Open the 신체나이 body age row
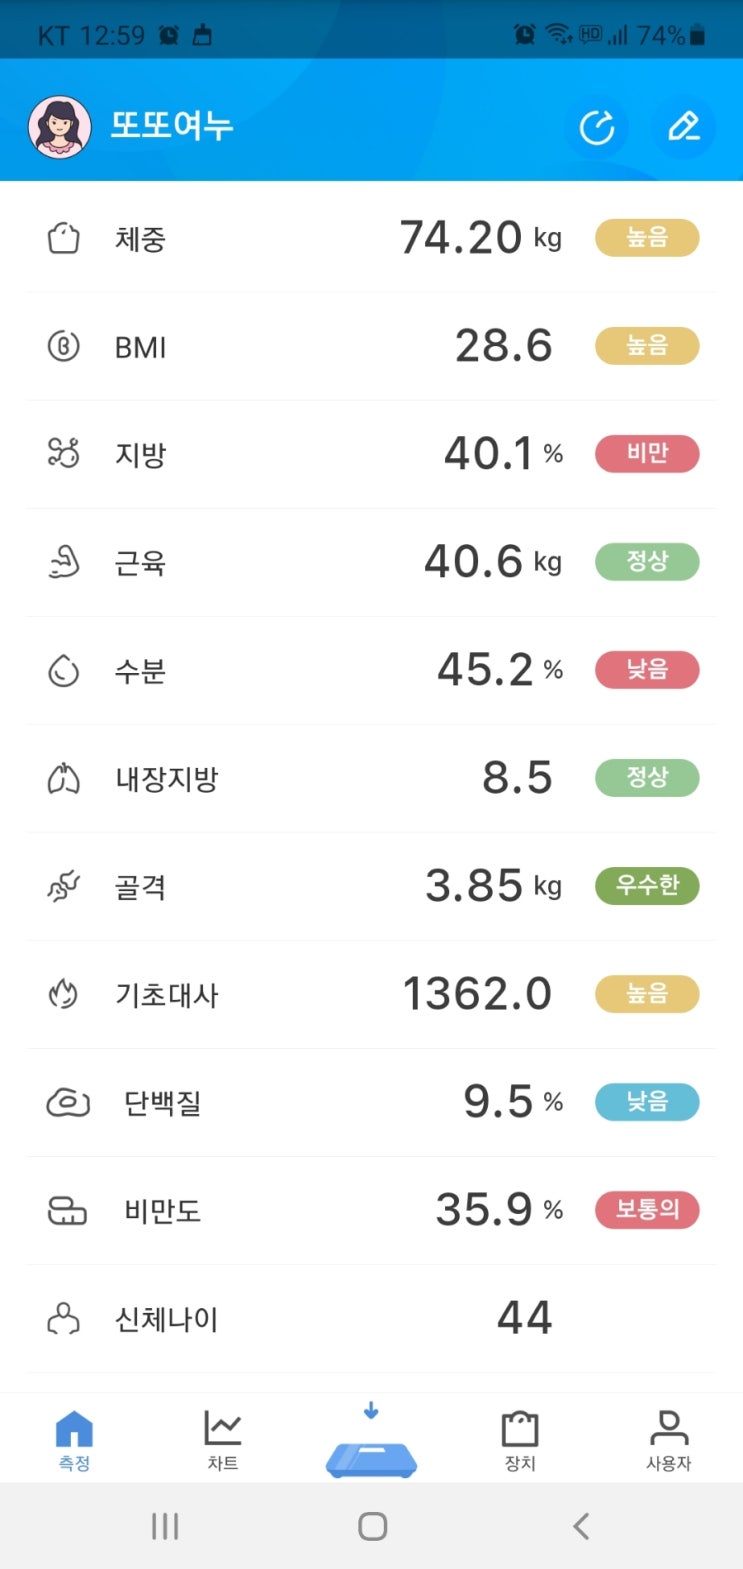743x1569 pixels. click(x=371, y=1319)
